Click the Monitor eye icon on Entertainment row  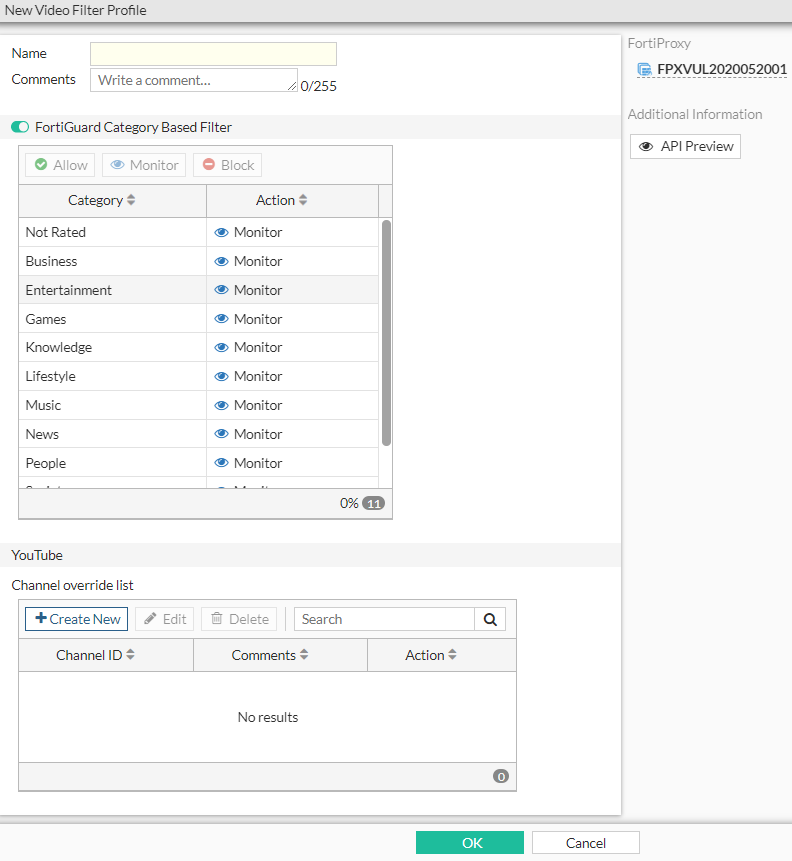click(222, 289)
